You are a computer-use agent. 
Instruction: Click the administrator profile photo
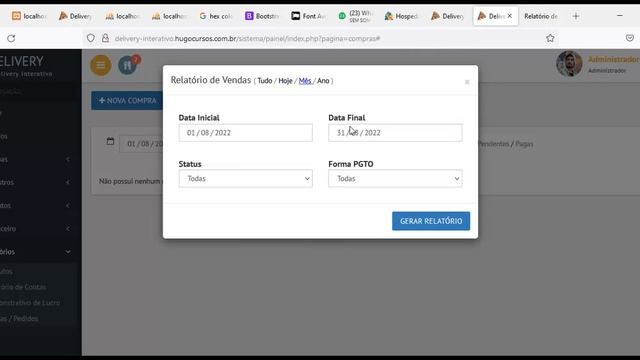point(569,64)
